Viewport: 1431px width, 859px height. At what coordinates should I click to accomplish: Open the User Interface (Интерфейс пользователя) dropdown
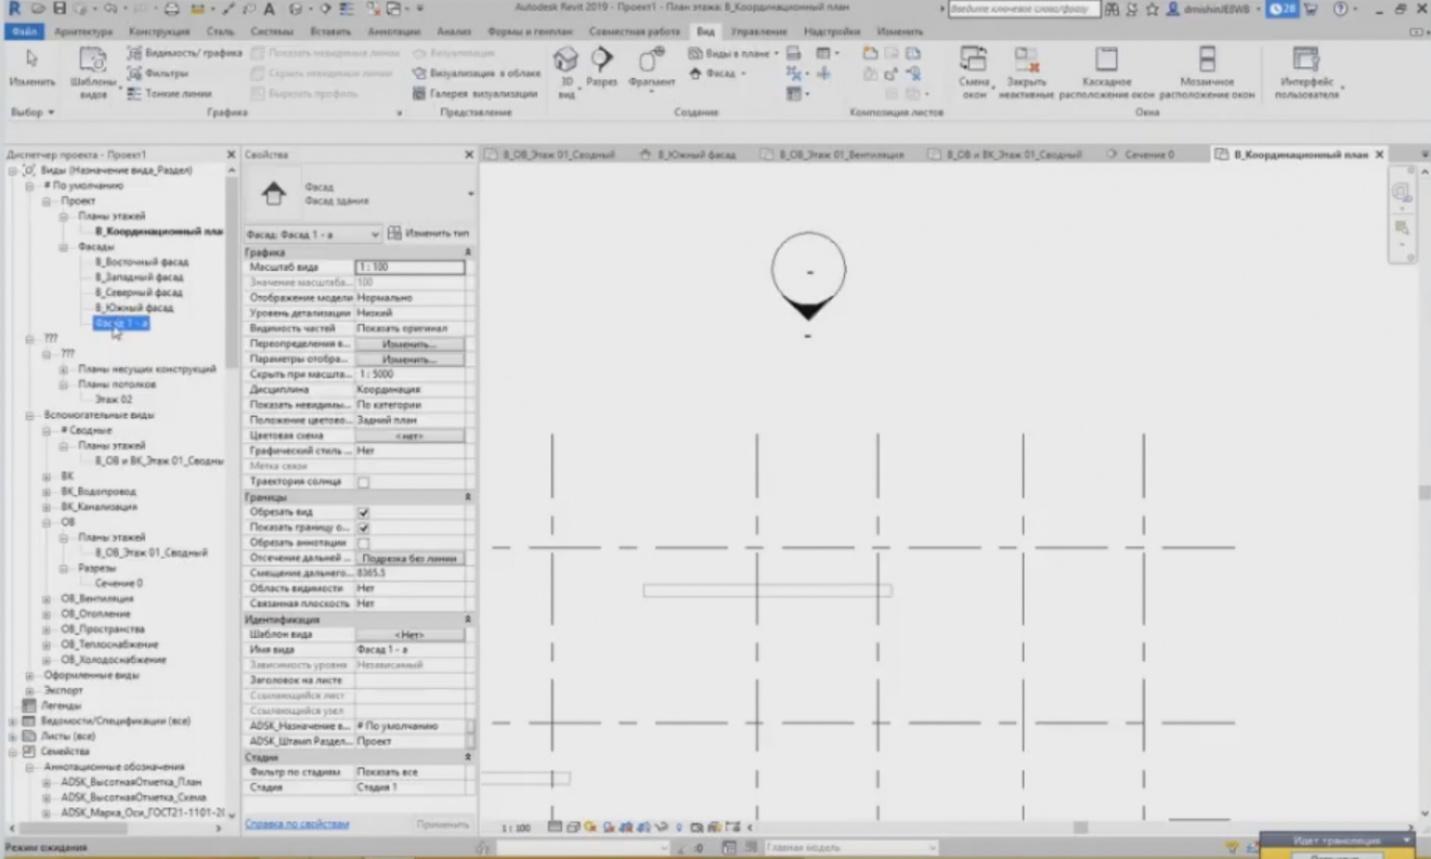(1306, 70)
